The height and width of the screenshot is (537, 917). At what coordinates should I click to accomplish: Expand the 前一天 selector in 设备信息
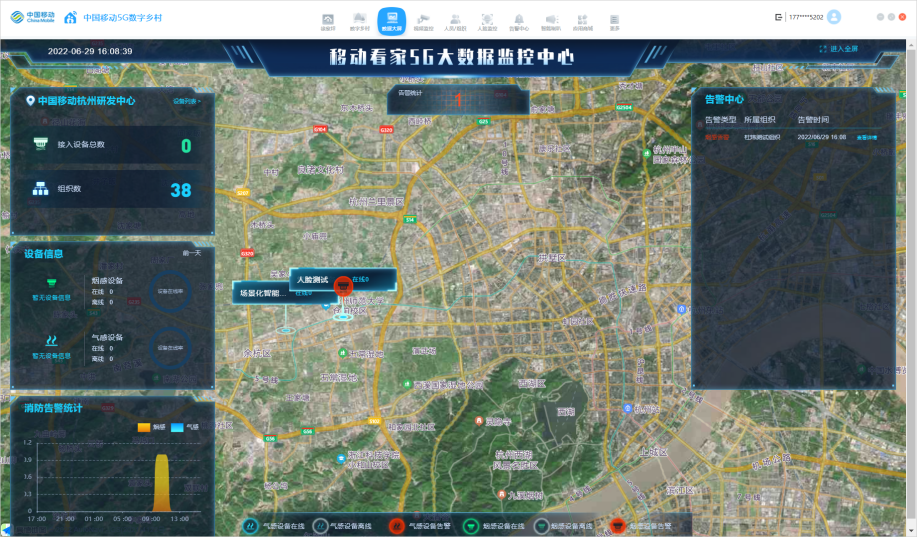pos(192,253)
